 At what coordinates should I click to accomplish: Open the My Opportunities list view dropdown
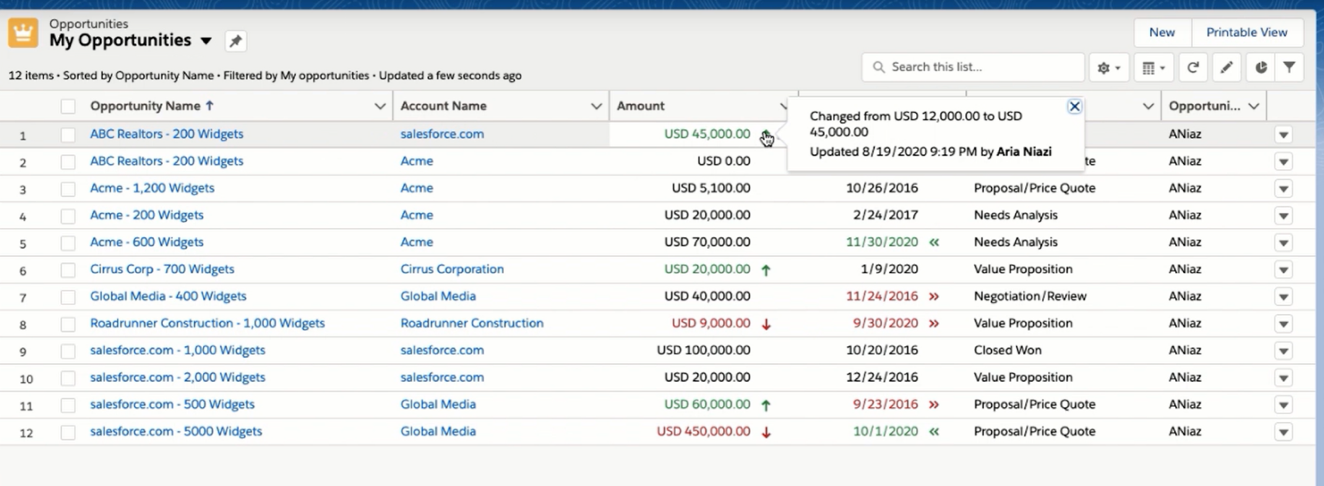[207, 41]
